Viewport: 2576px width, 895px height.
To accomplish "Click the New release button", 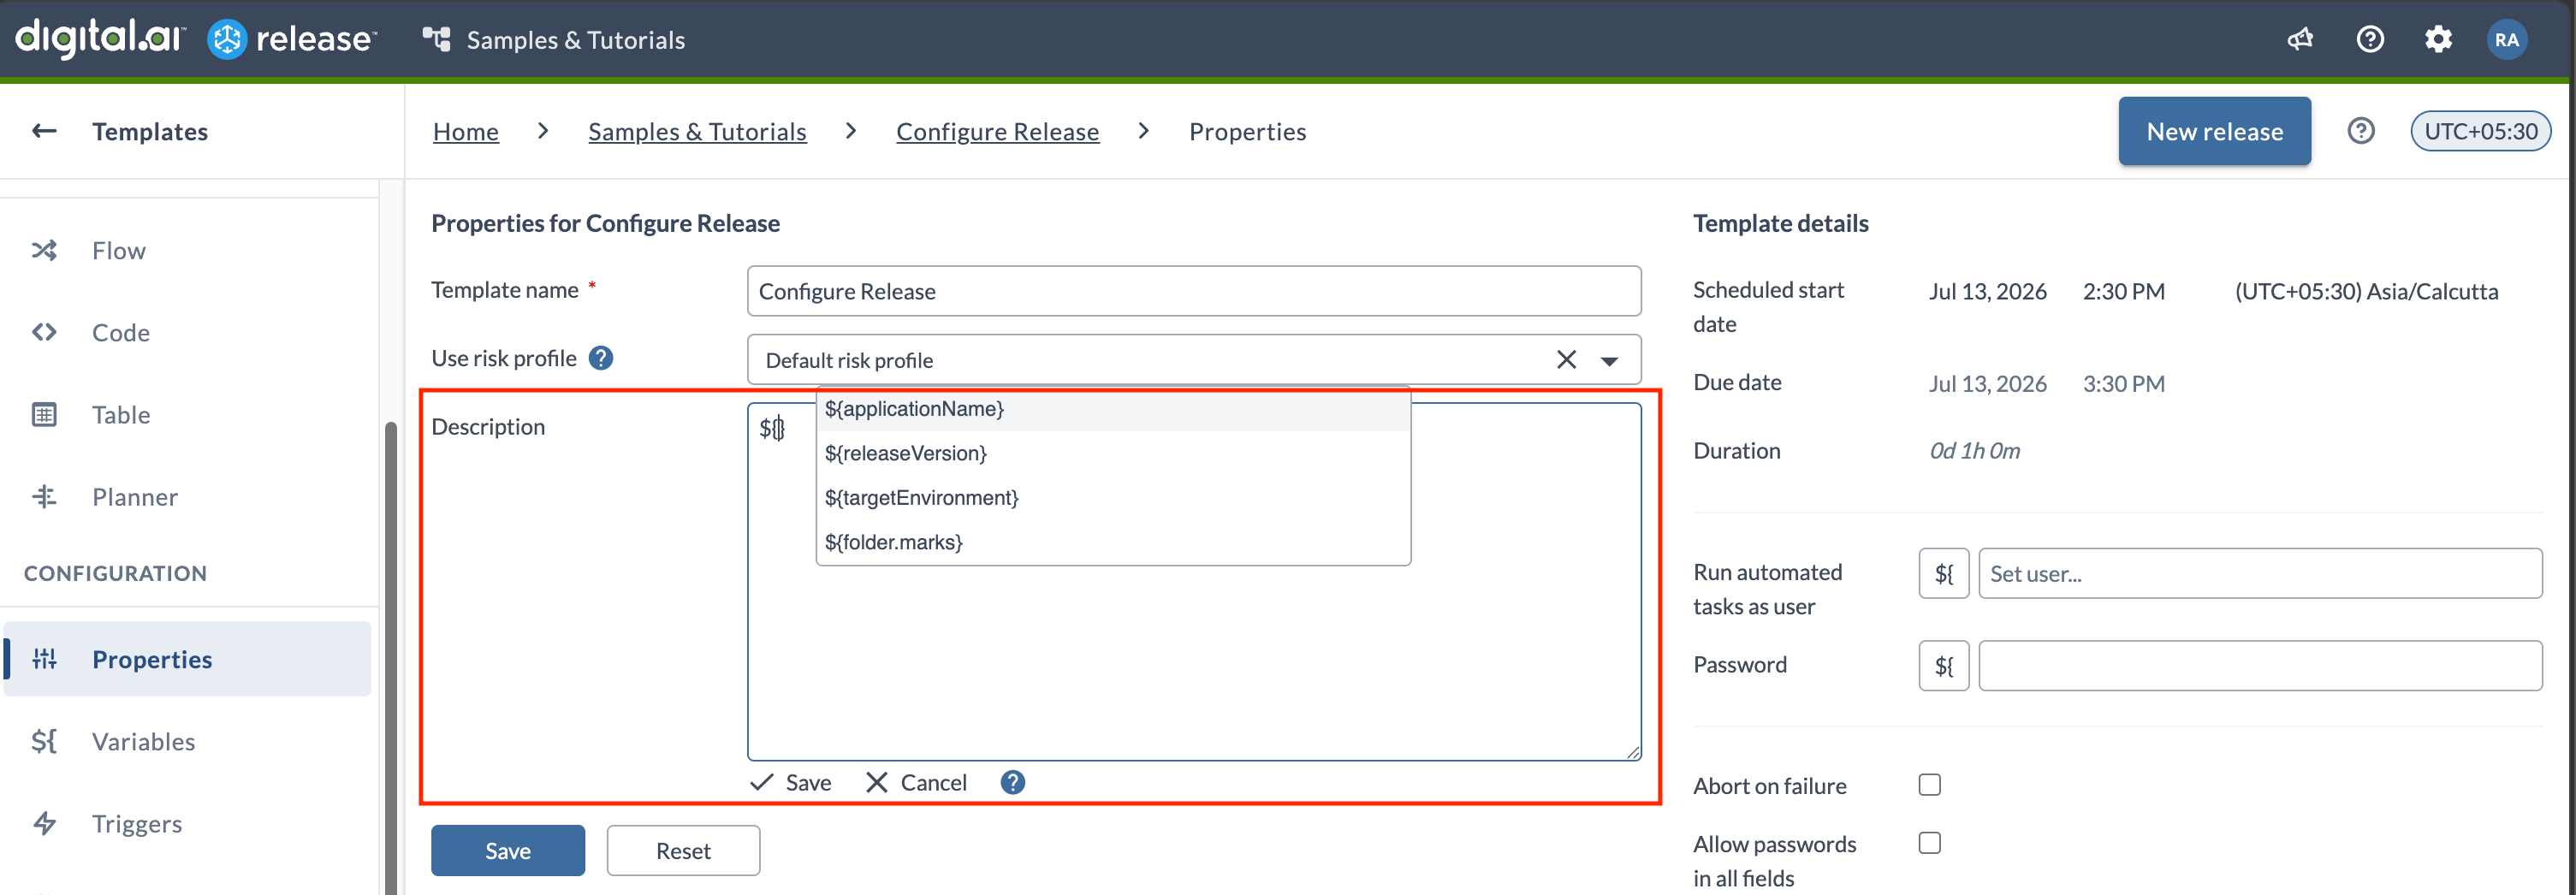I will click(2214, 131).
